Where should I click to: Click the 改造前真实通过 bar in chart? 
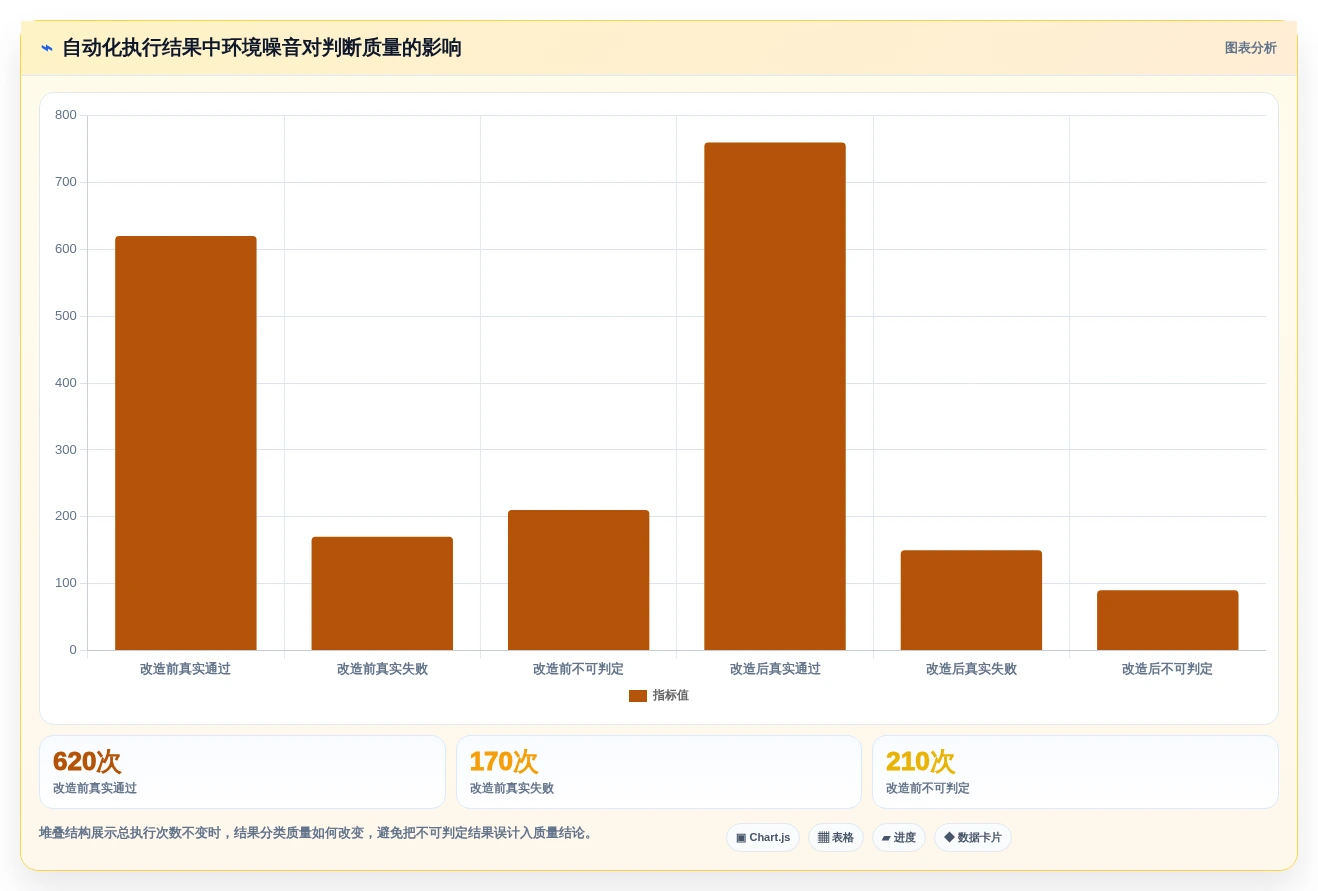pos(186,443)
